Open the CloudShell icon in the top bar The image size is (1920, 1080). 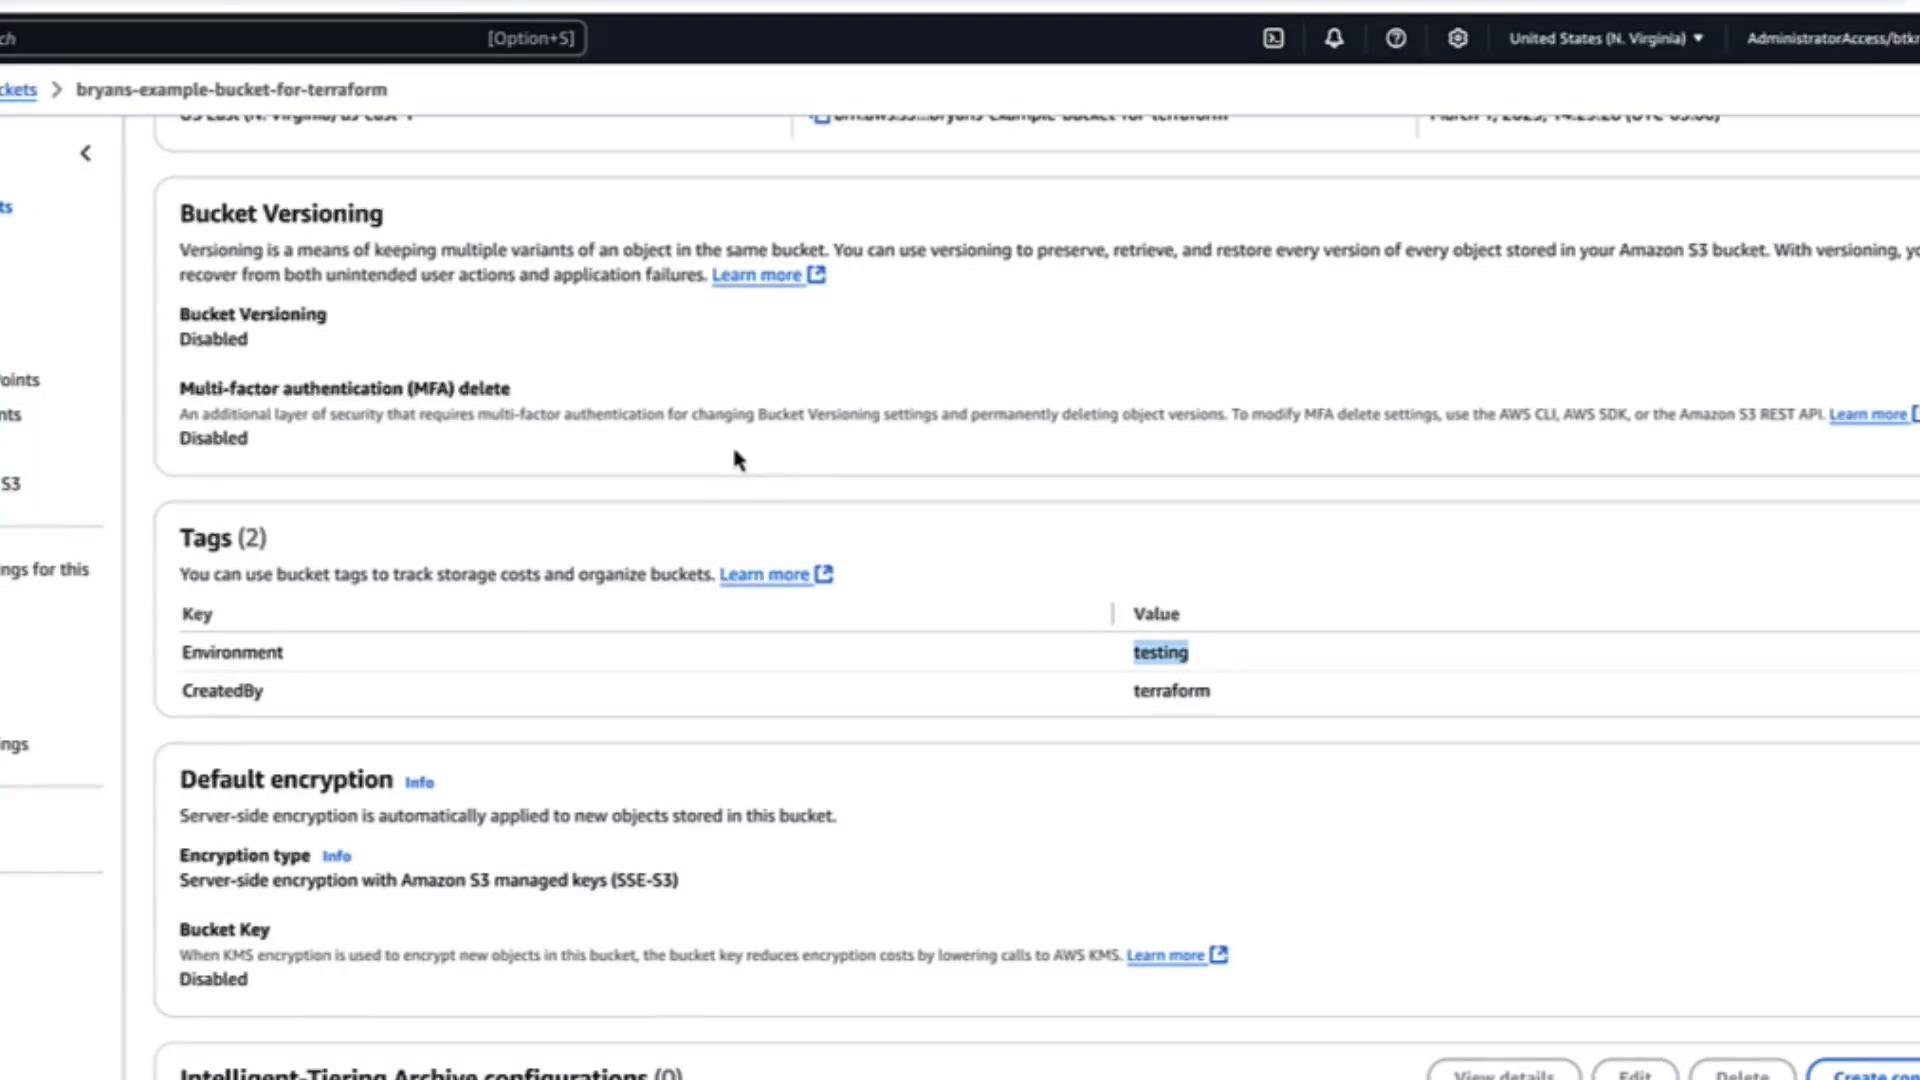pyautogui.click(x=1273, y=38)
